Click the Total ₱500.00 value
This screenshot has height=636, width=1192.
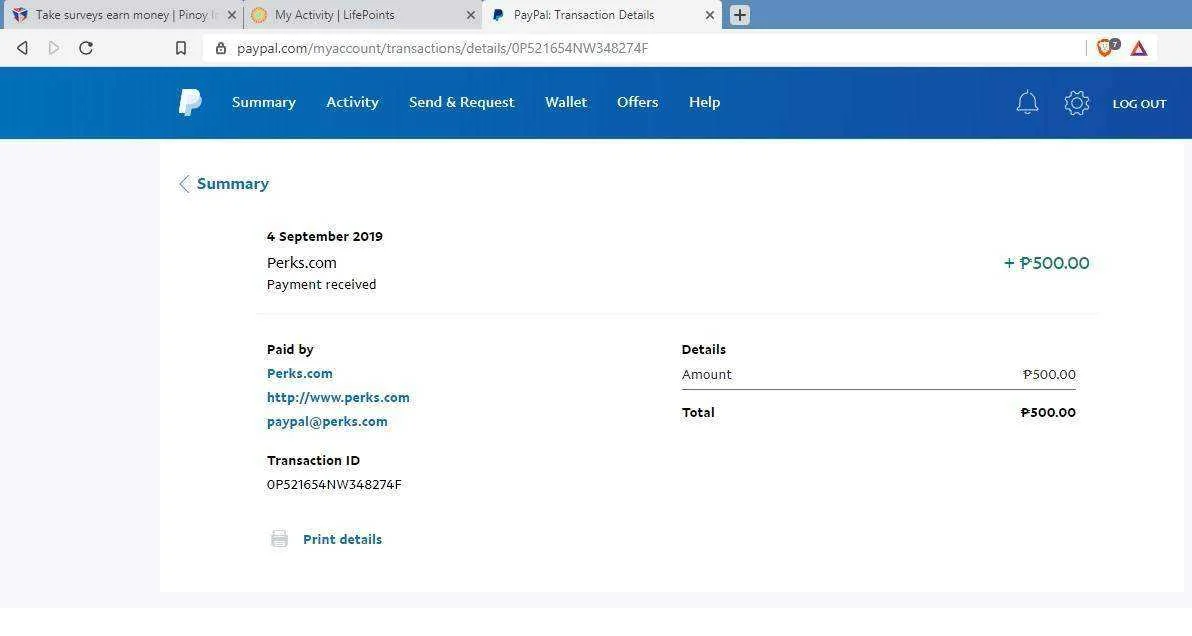pos(1048,413)
